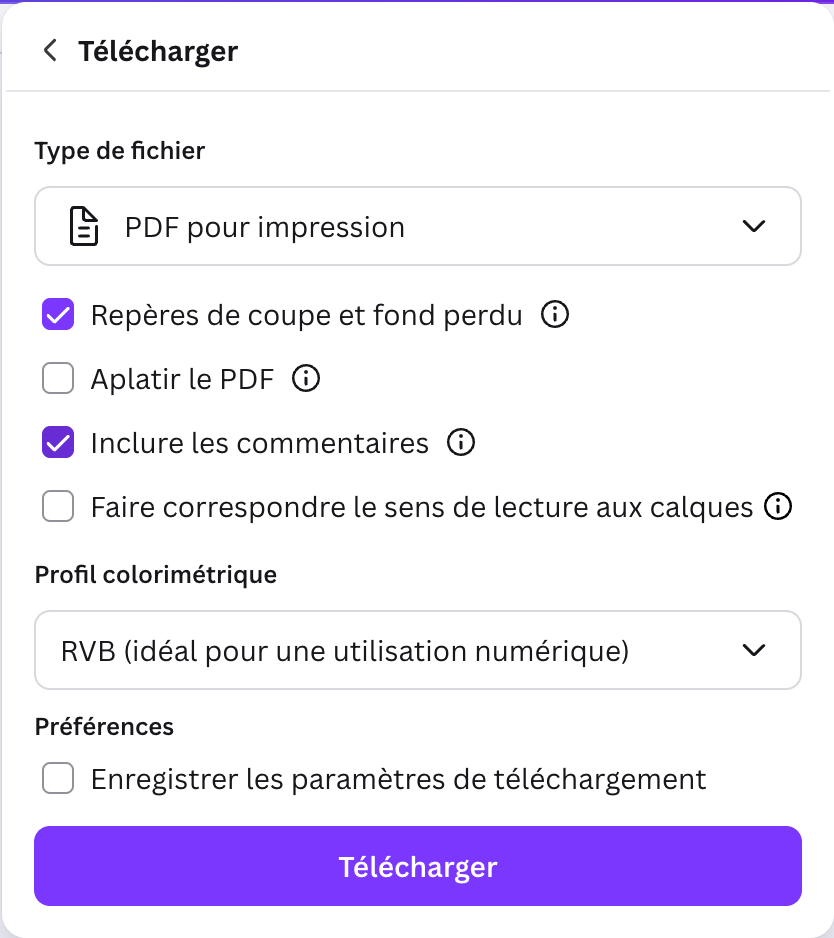This screenshot has width=834, height=938.
Task: Open the info icon beside Aplatir le PDF
Action: [306, 379]
